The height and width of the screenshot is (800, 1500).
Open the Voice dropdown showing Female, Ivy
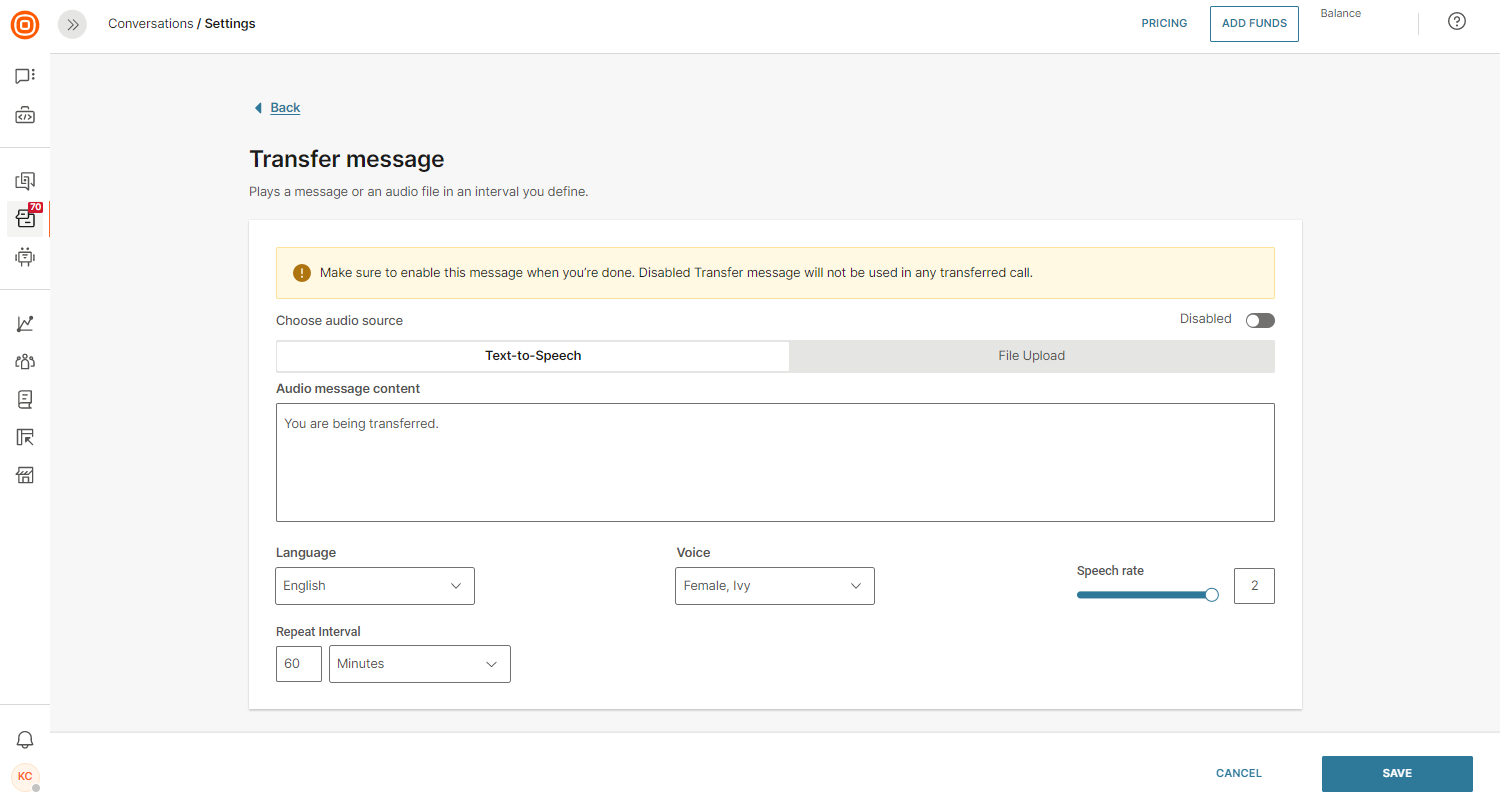(x=775, y=586)
